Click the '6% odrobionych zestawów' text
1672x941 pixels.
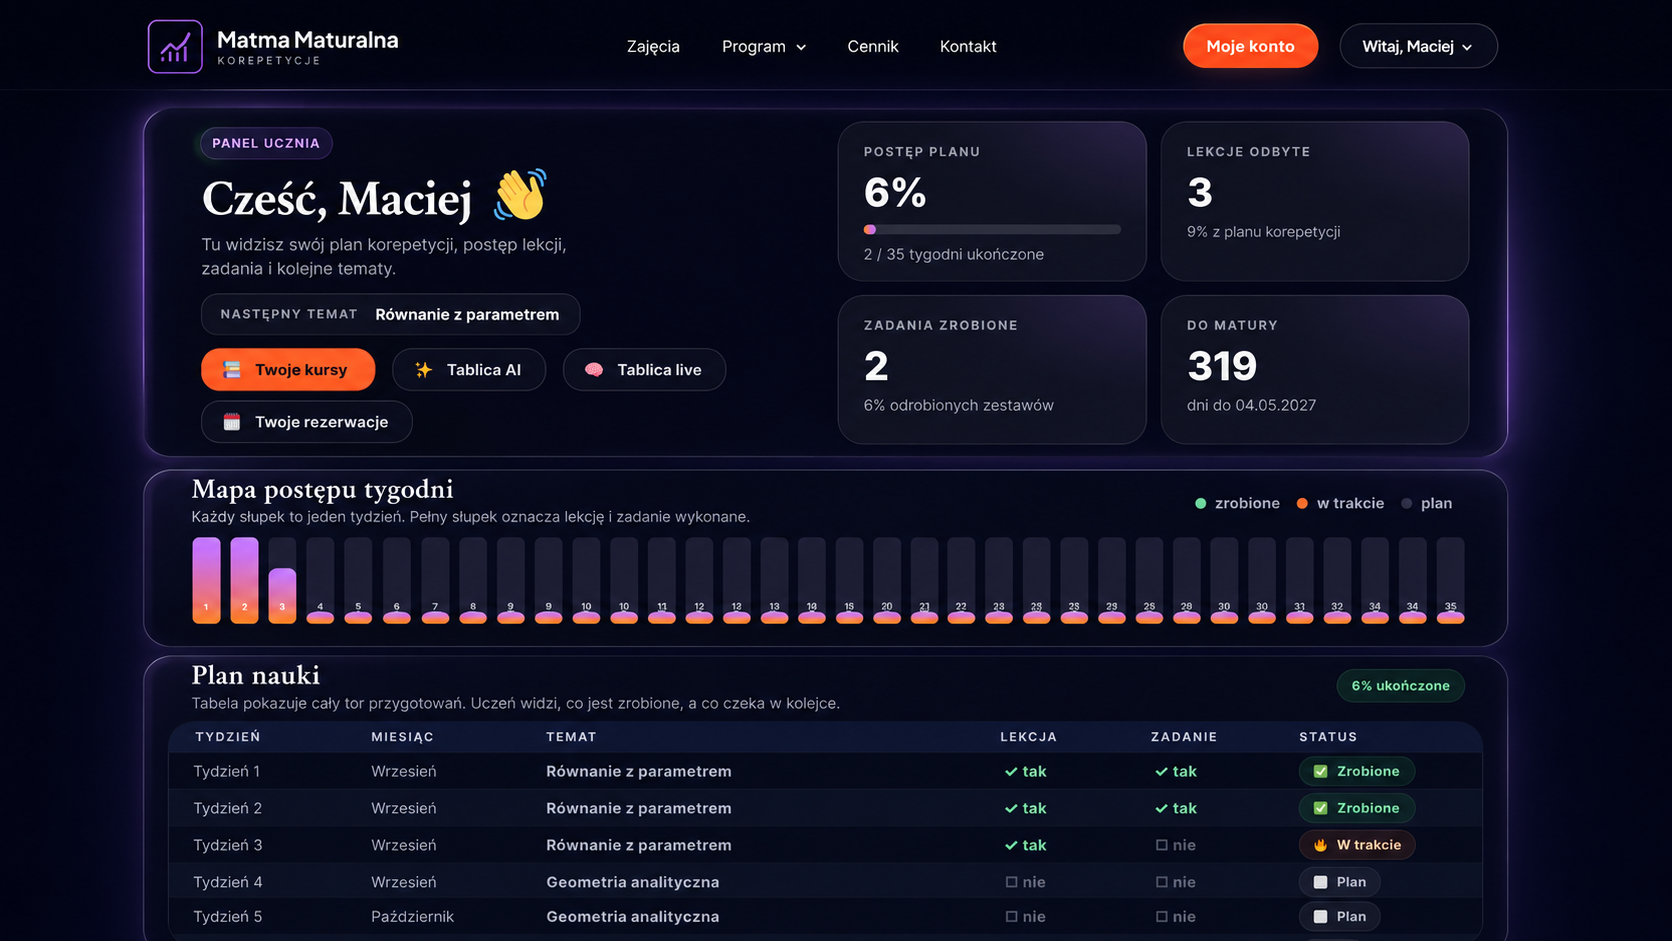(x=959, y=405)
